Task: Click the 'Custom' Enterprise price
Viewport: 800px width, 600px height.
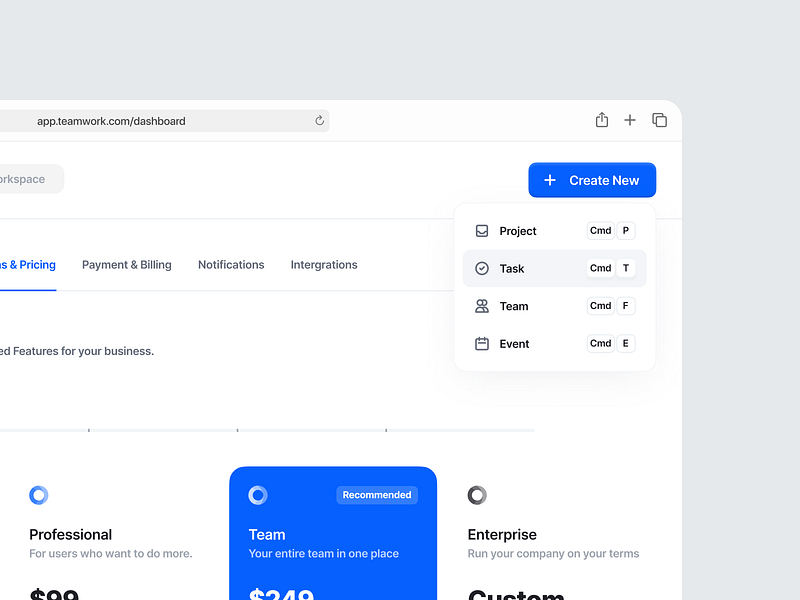Action: coord(516,594)
